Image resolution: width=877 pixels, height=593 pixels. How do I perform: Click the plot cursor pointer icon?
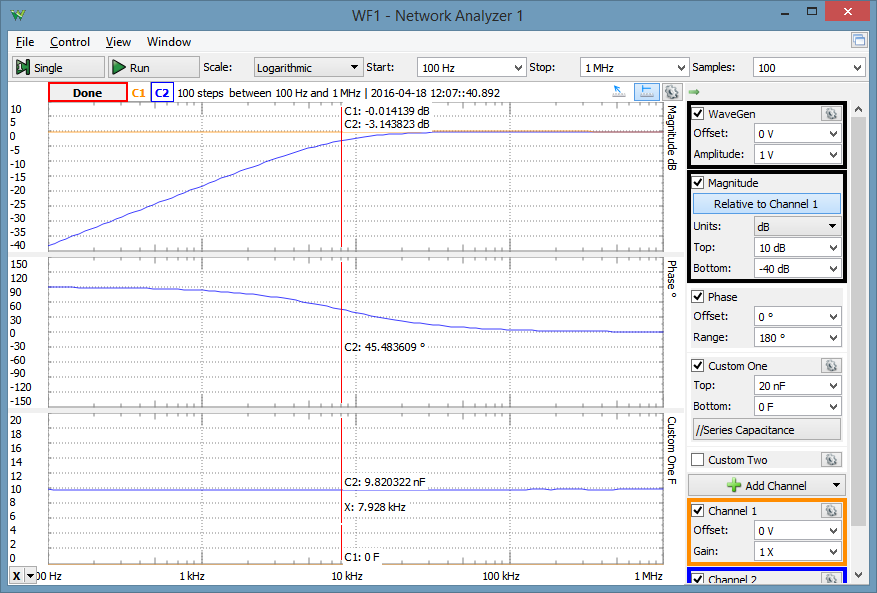620,92
